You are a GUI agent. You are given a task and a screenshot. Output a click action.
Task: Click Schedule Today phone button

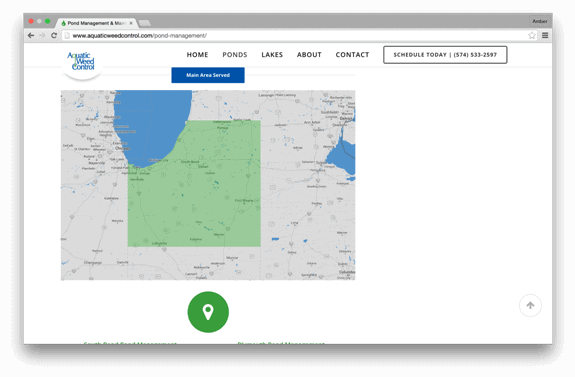point(445,55)
